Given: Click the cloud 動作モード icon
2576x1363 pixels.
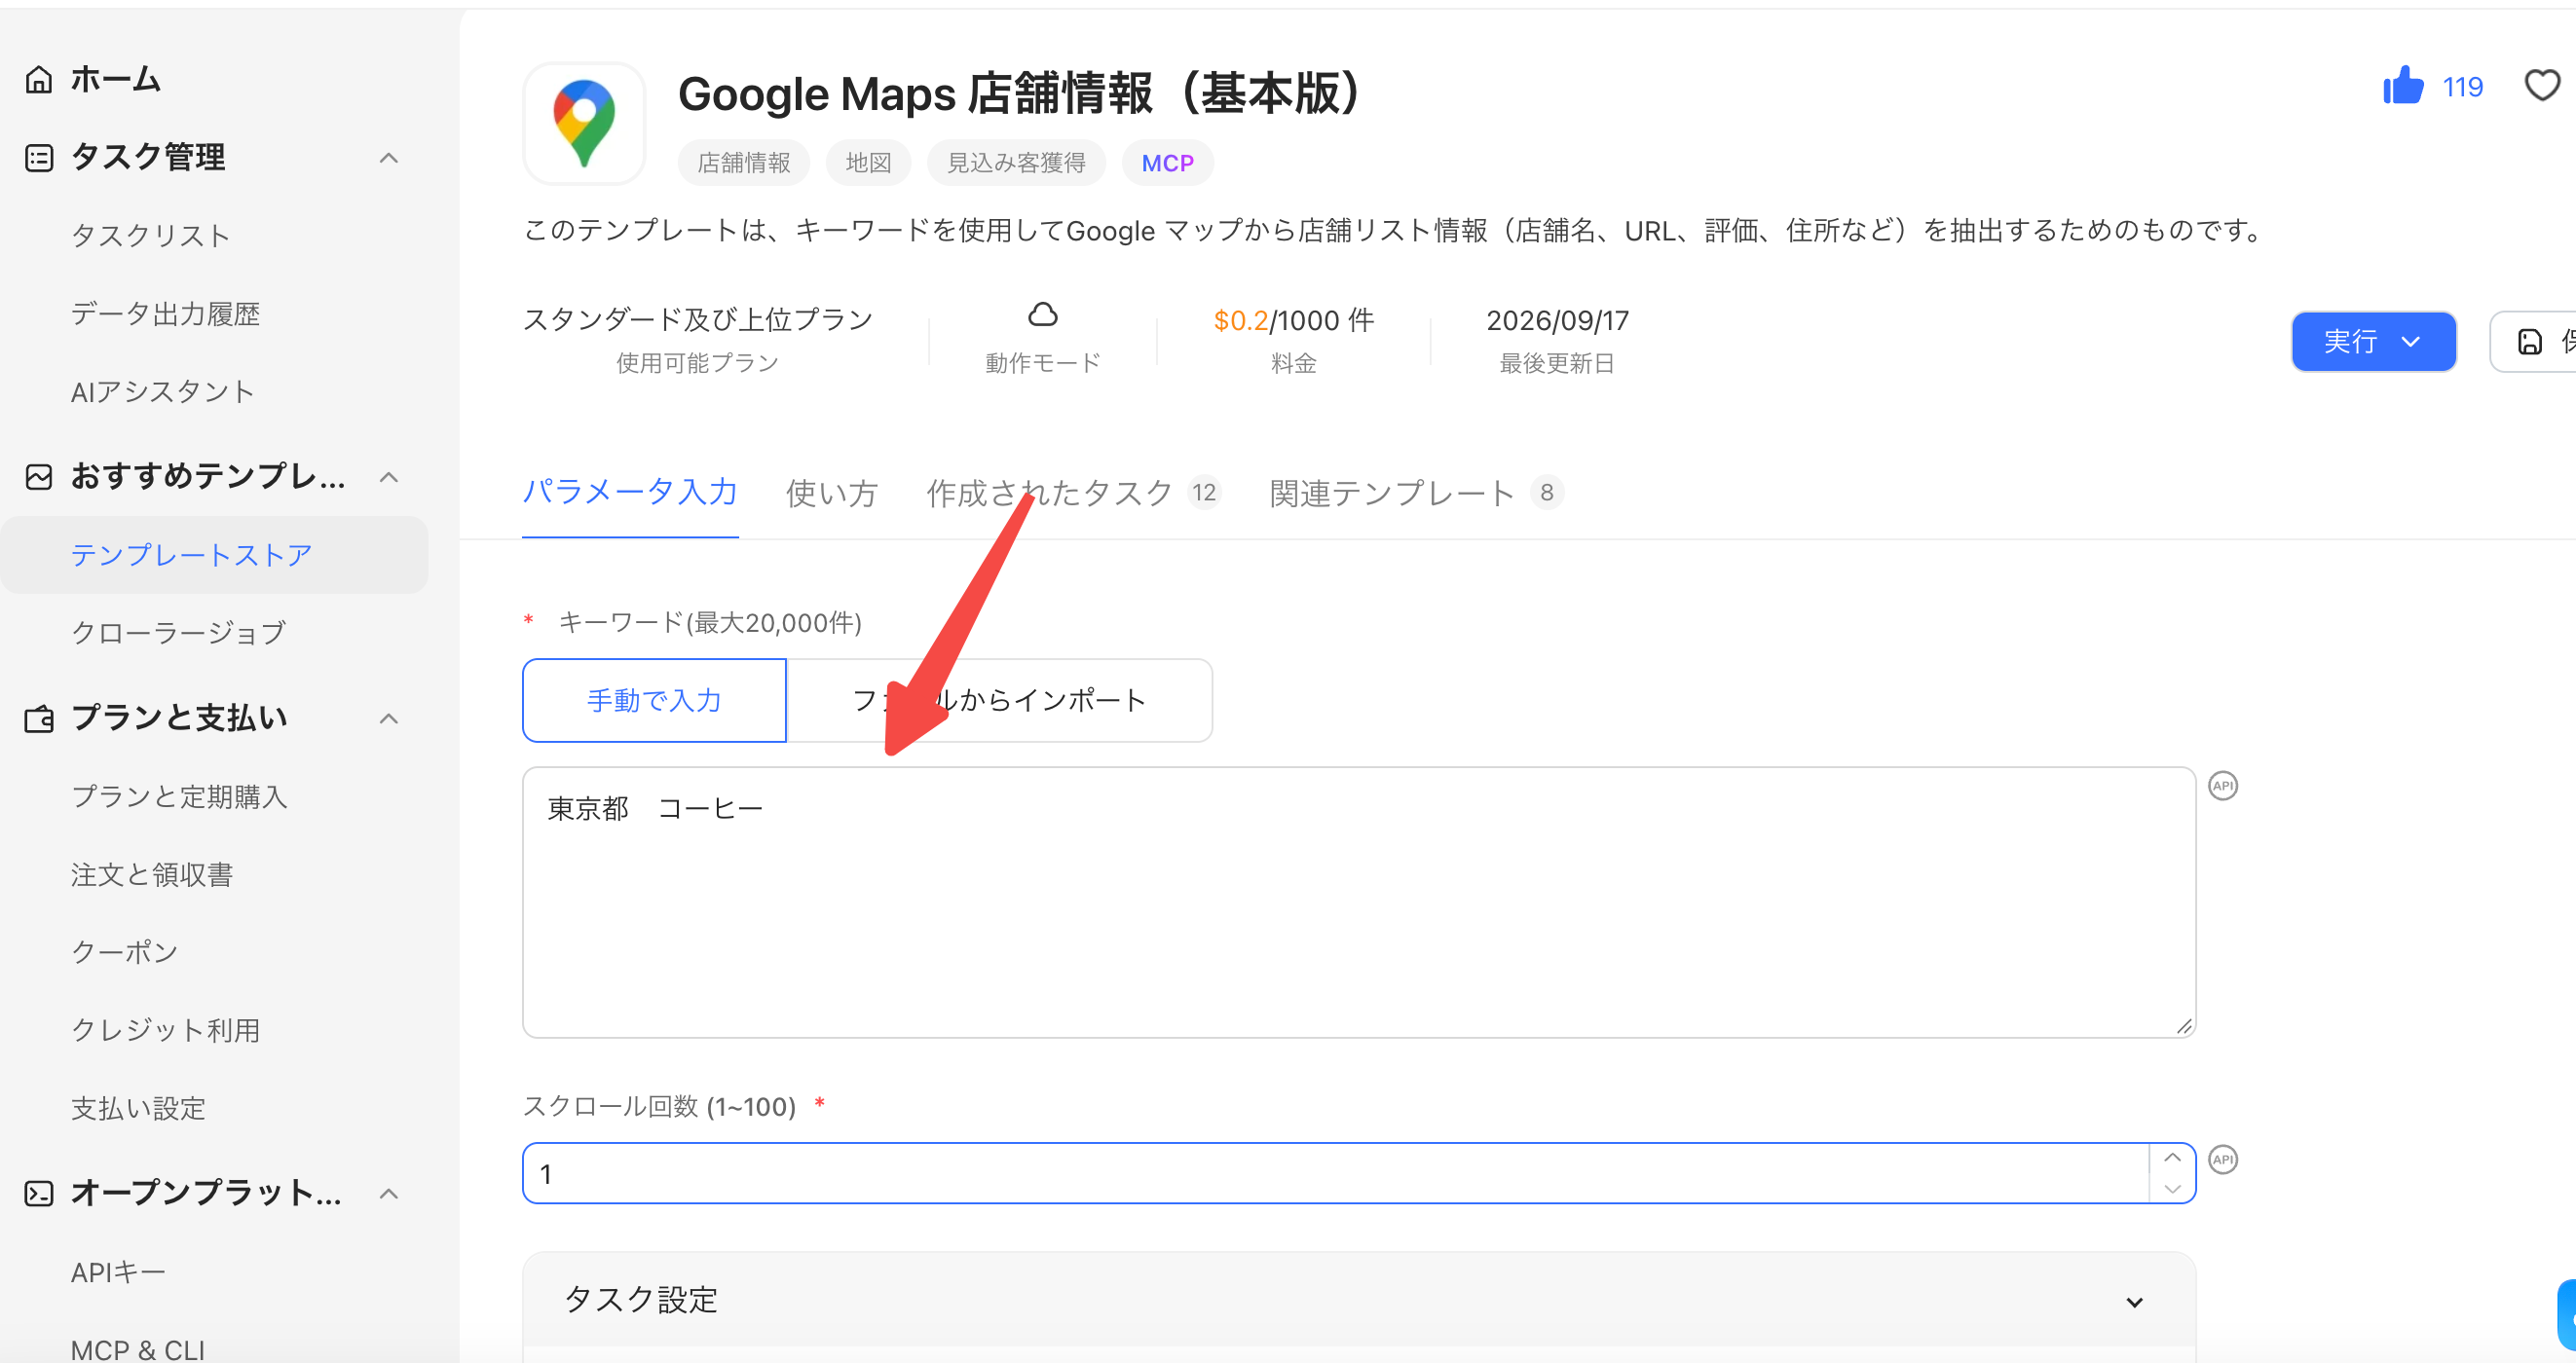Looking at the screenshot, I should click(x=1042, y=315).
